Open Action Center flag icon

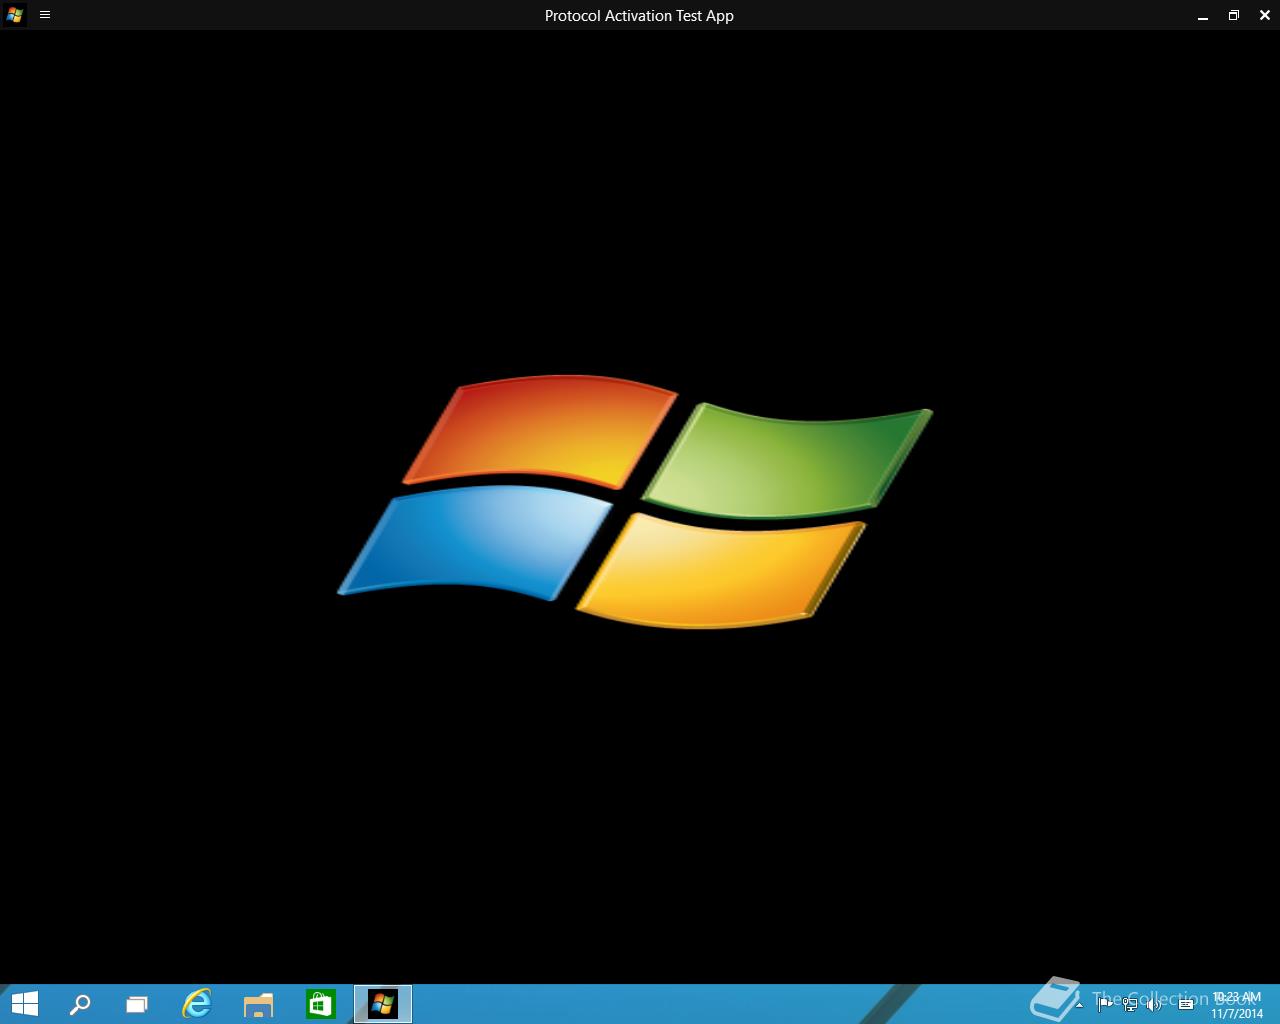coord(1104,1005)
